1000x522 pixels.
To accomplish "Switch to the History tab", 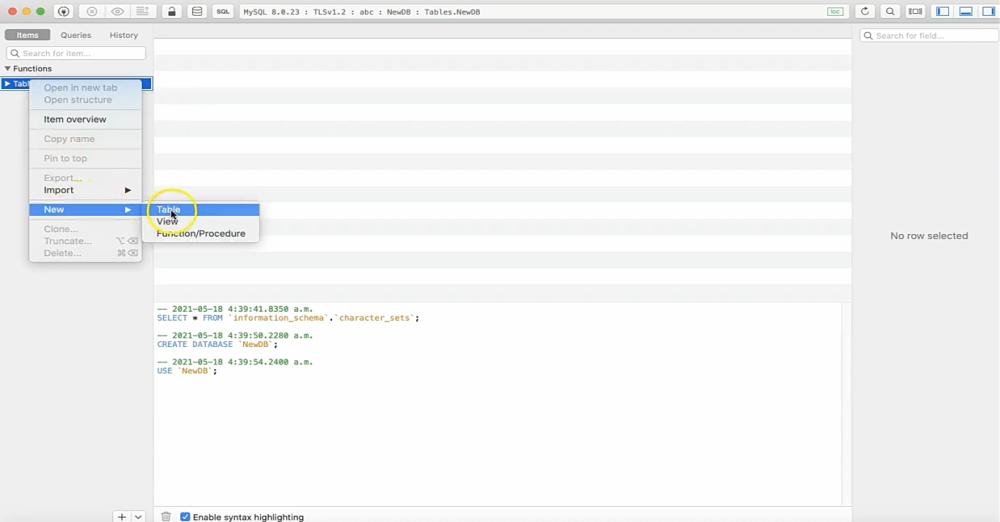I will pyautogui.click(x=124, y=35).
